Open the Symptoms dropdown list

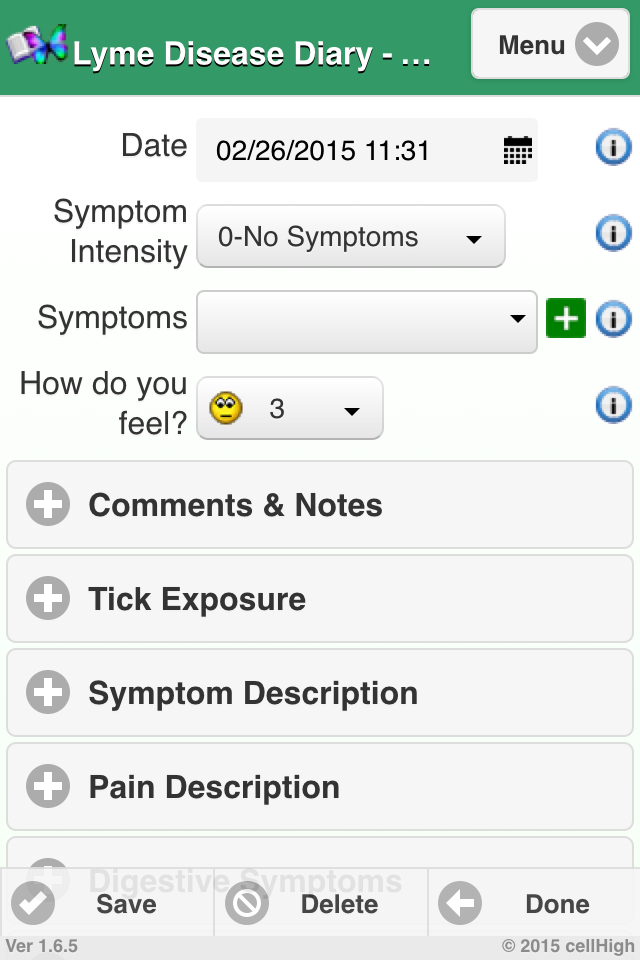click(366, 321)
